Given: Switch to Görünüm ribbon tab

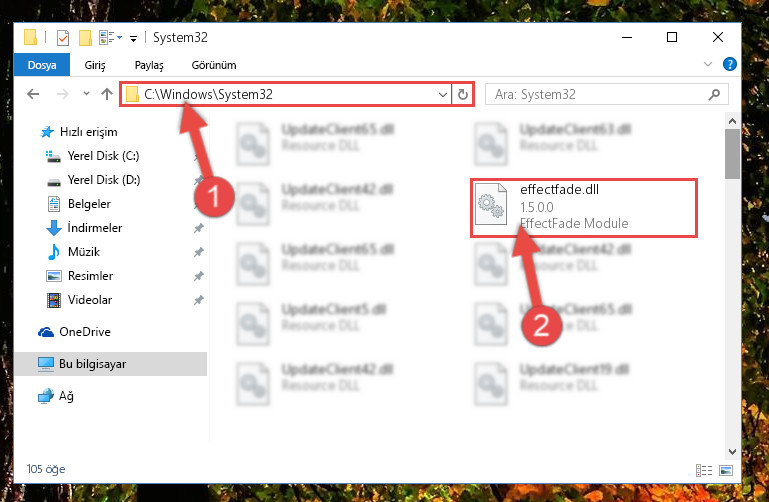Looking at the screenshot, I should (x=214, y=65).
